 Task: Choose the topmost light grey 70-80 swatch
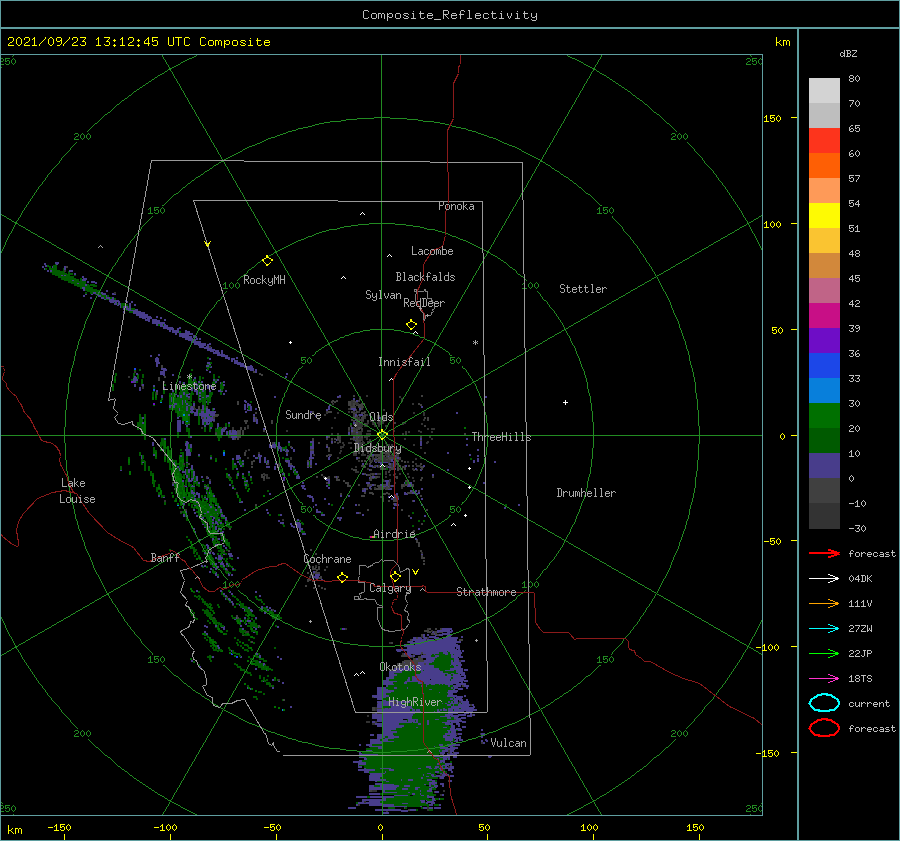pyautogui.click(x=824, y=91)
